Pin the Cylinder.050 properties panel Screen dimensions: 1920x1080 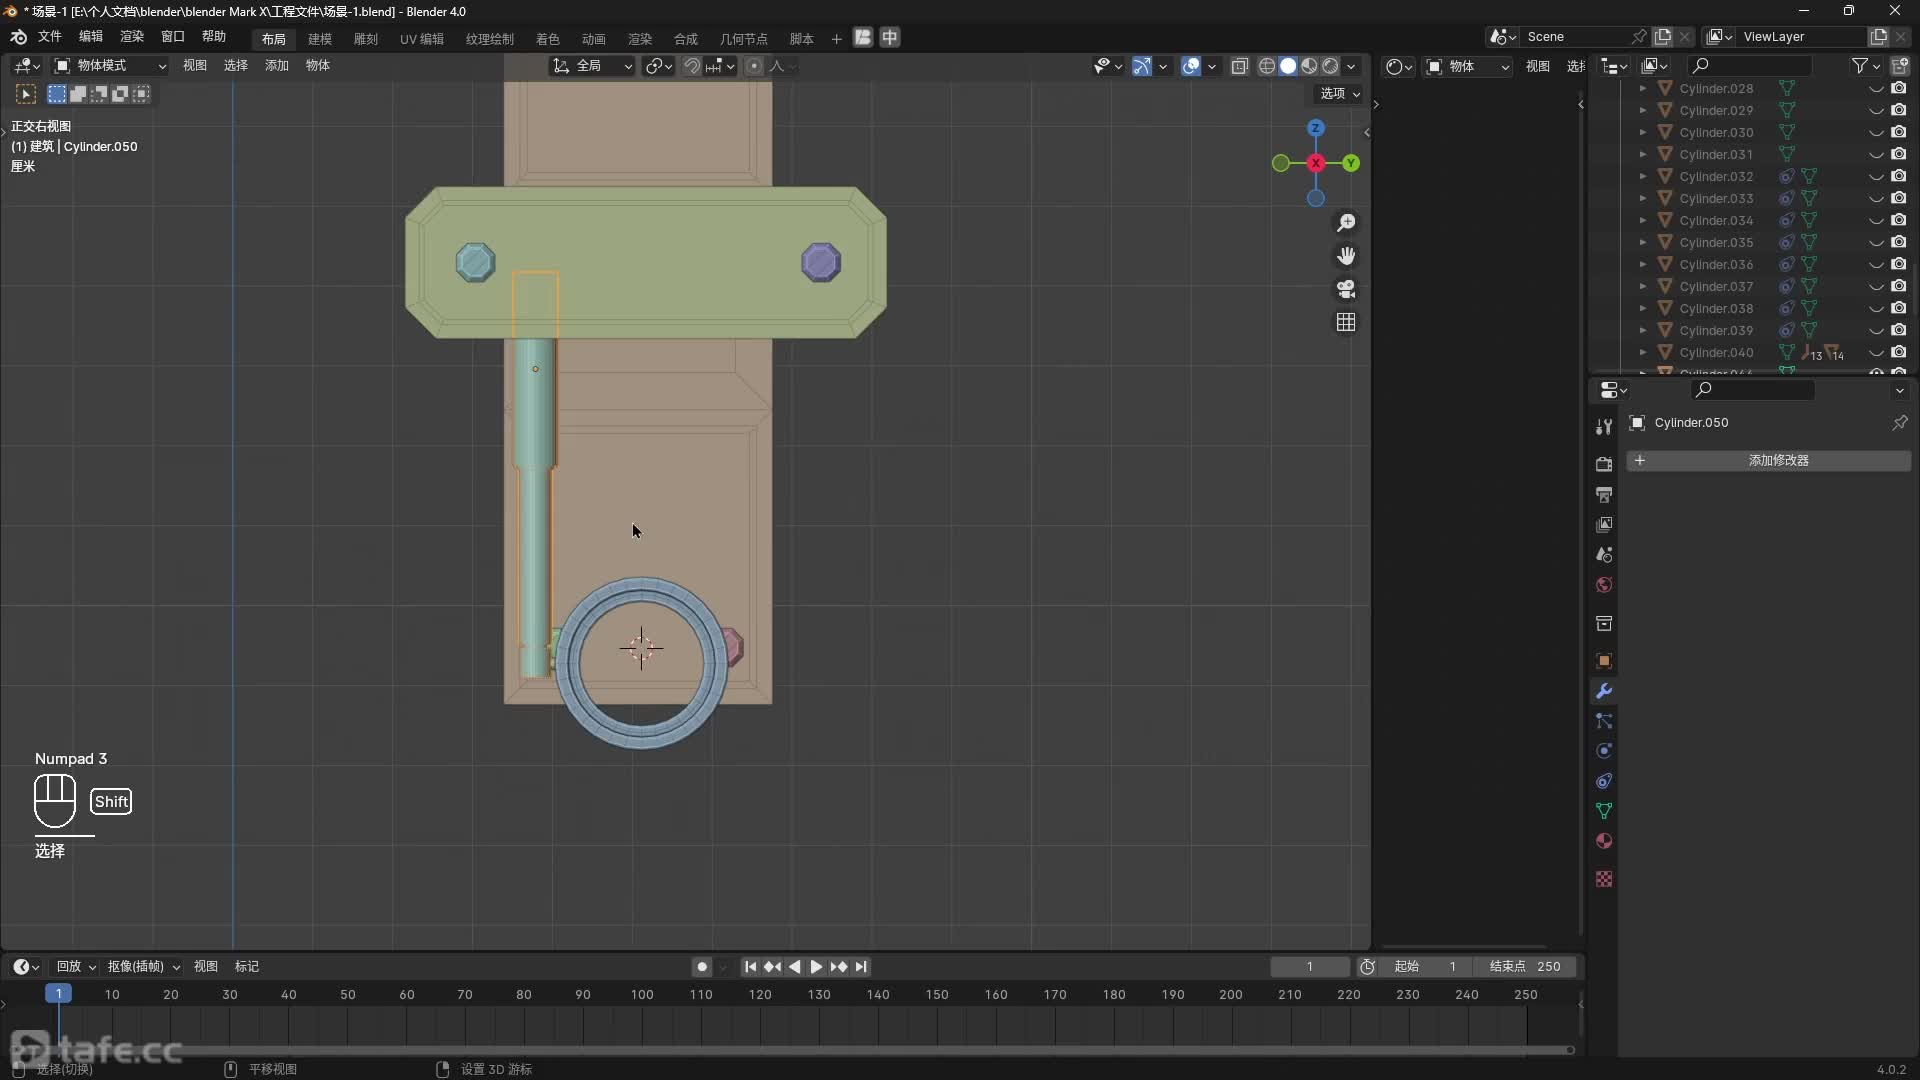1899,423
